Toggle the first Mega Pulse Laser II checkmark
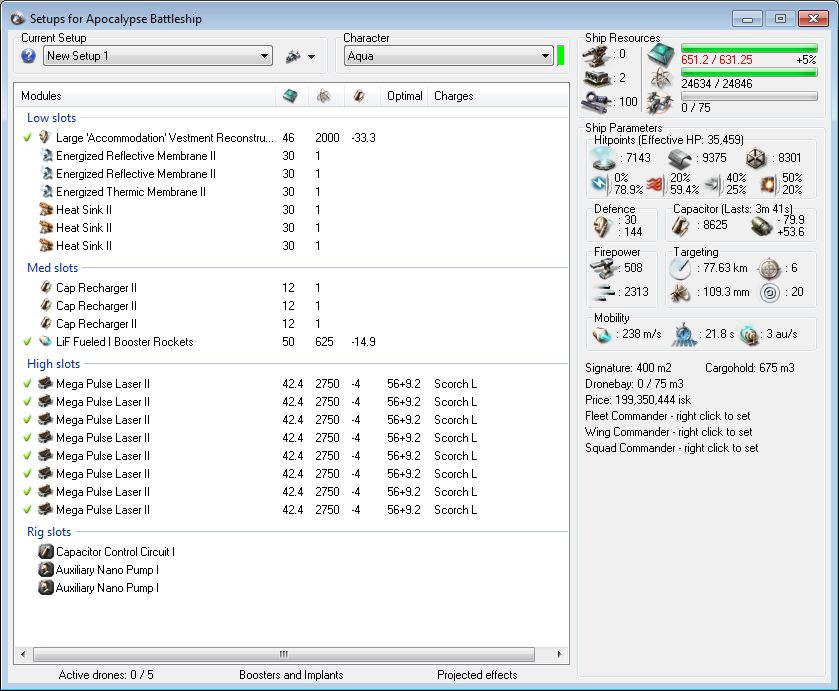 (x=27, y=384)
